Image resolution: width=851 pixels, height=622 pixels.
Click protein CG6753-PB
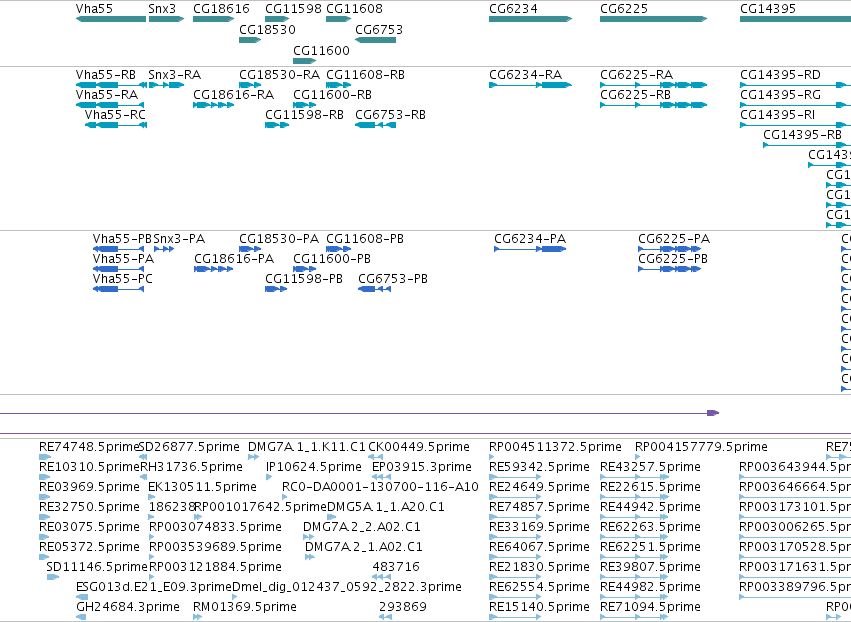[x=393, y=279]
